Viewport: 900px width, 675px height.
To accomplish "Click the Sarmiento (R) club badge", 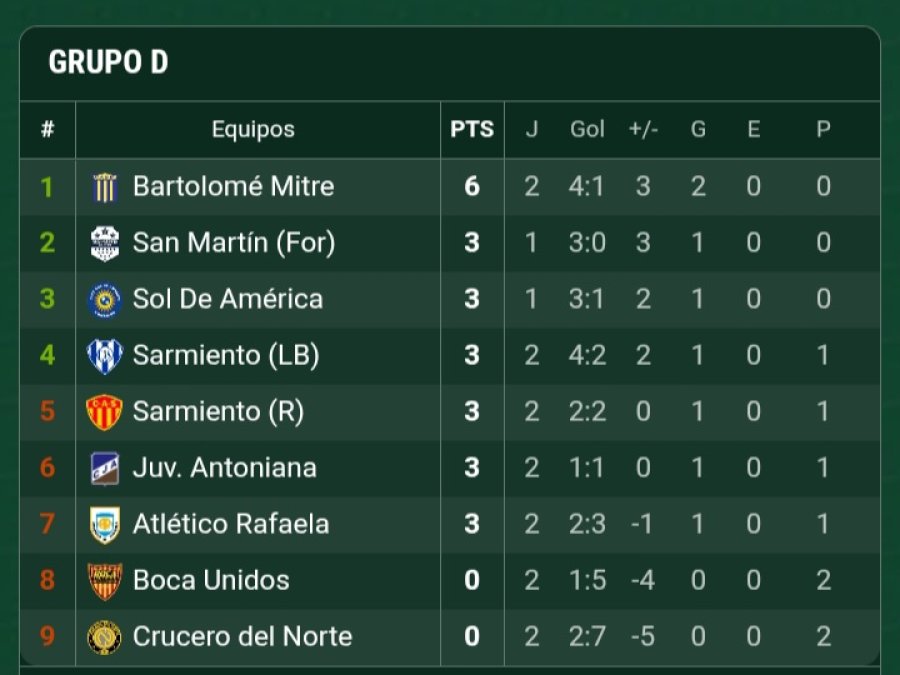I will pos(105,411).
